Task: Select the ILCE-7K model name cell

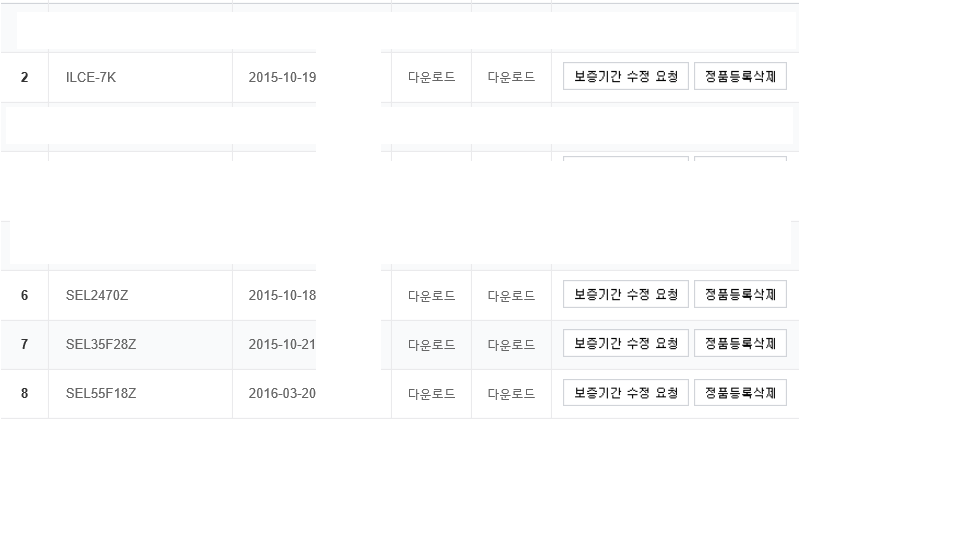Action: pyautogui.click(x=91, y=77)
